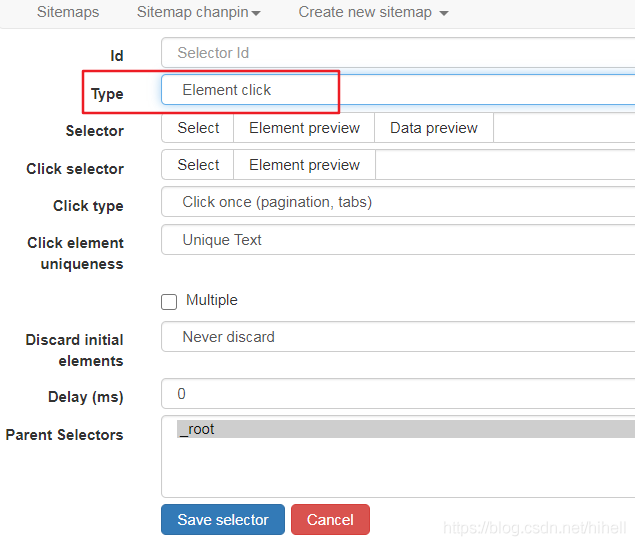This screenshot has height=546, width=635.
Task: Open the Click type dropdown
Action: tap(398, 202)
